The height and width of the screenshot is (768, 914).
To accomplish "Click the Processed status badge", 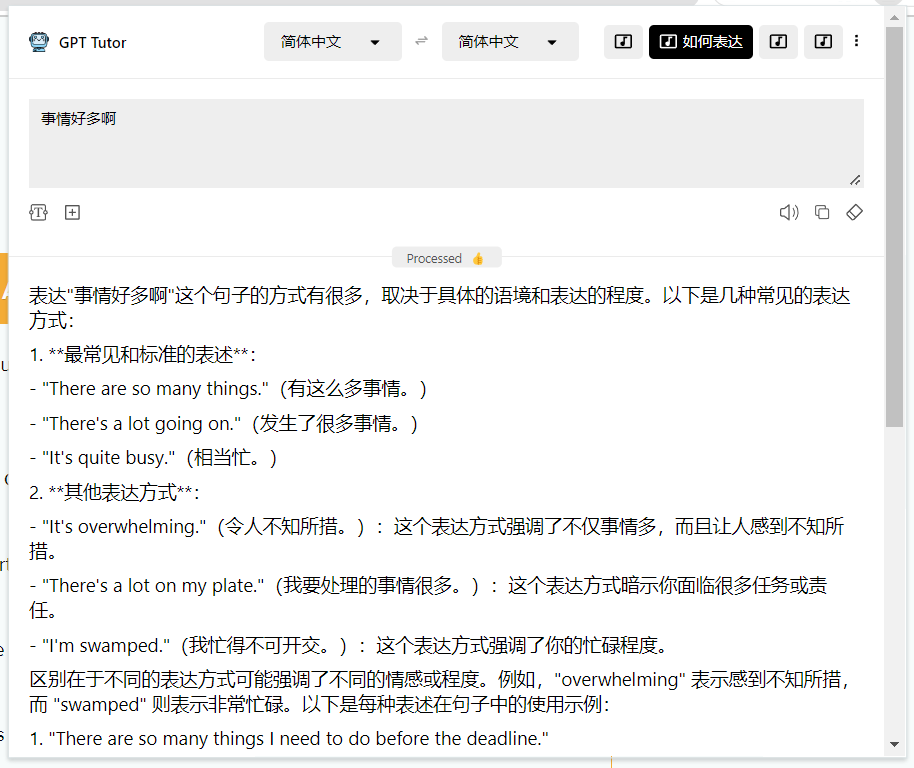I will coord(446,258).
